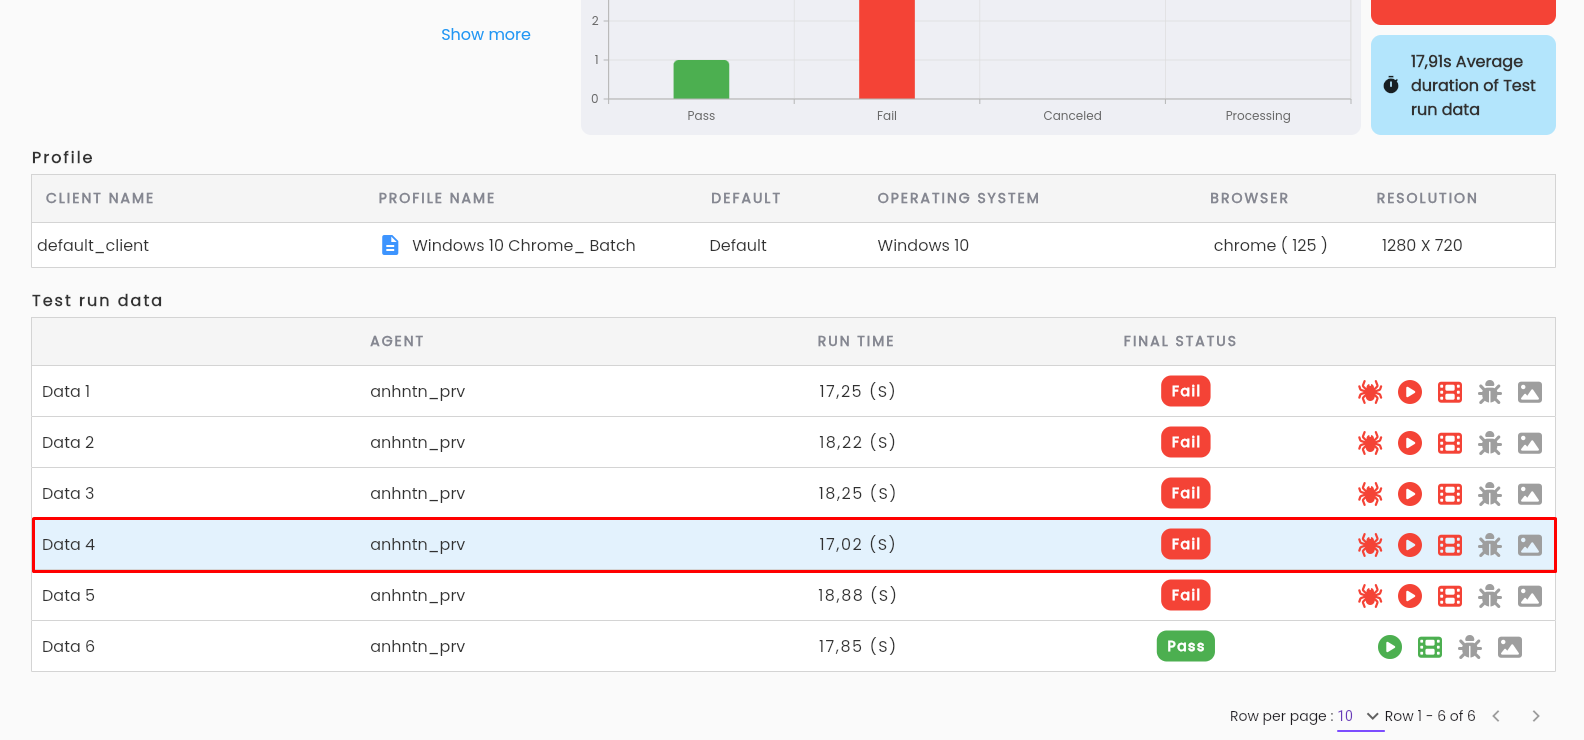Screen dimensions: 1584x740
Task: Click the Show more link
Action: (486, 34)
